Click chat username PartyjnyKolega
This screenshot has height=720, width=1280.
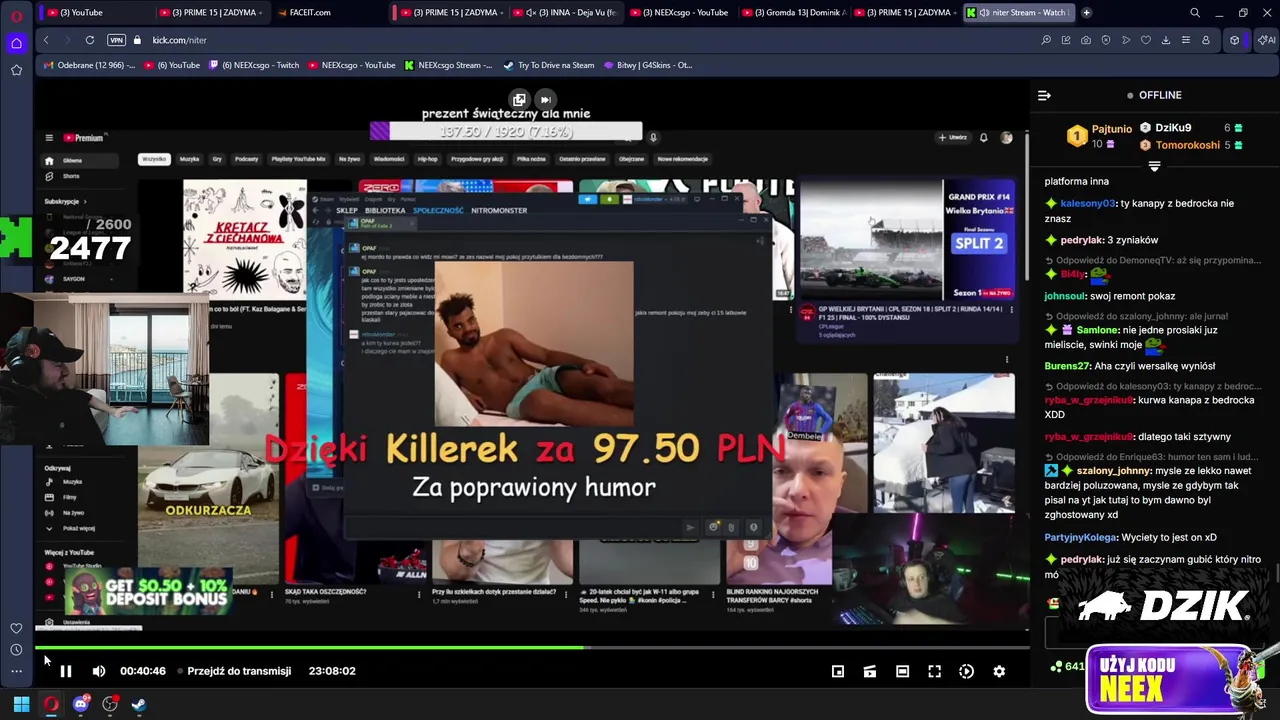(x=1080, y=537)
